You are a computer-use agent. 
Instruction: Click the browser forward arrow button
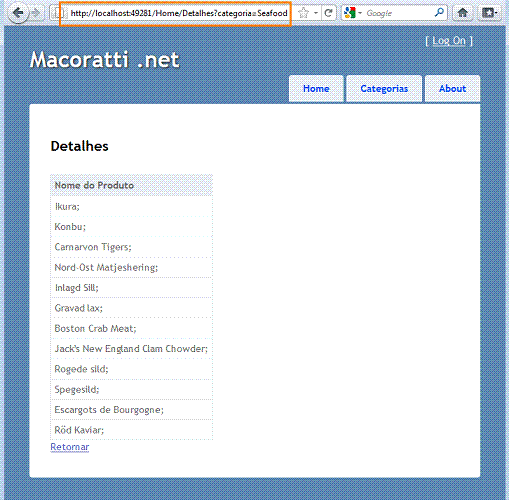(36, 13)
